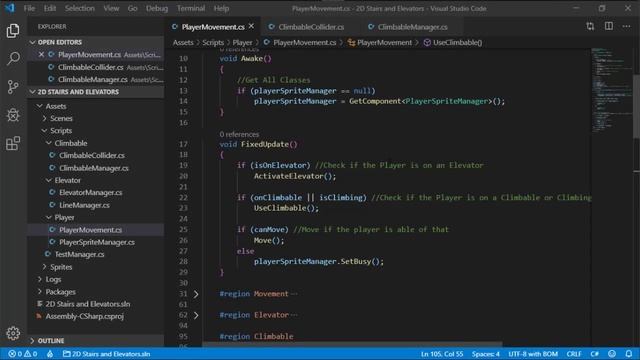Change encoding via UTF-8 with BOM
This screenshot has width=640, height=360.
point(533,354)
